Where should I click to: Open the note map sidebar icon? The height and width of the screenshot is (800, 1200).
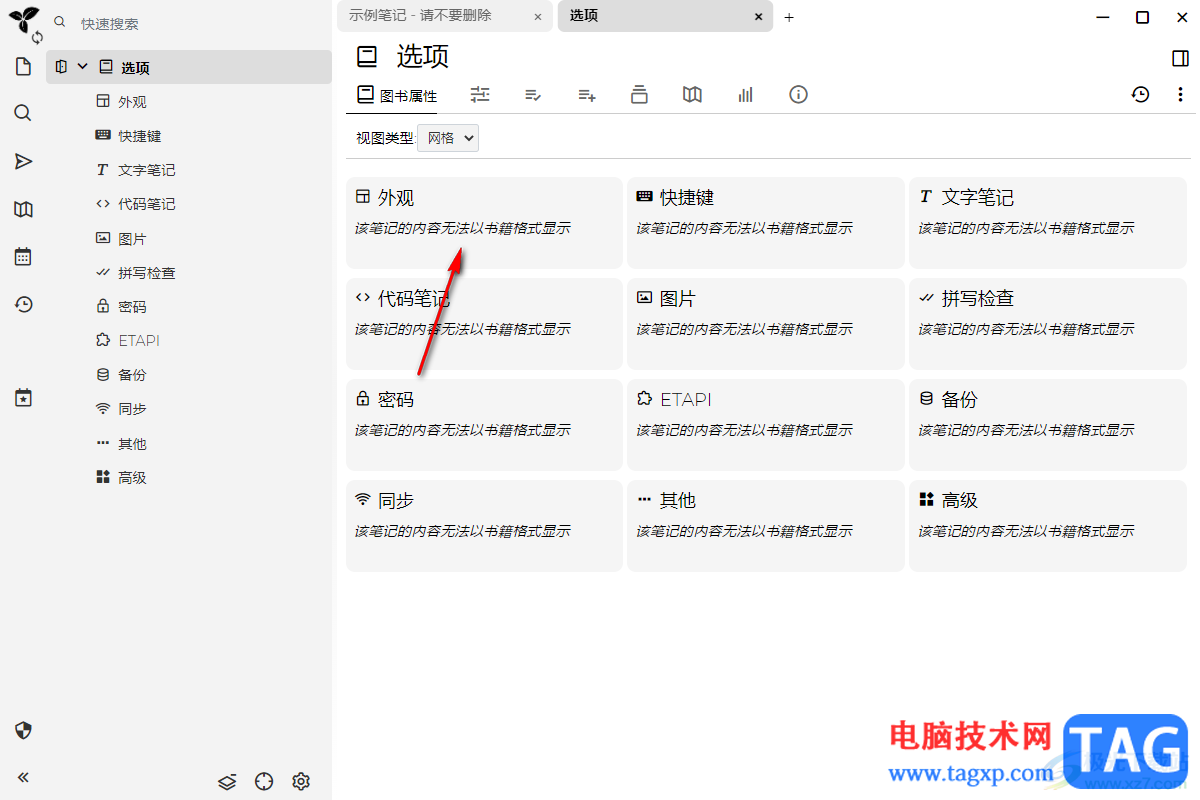click(x=23, y=209)
